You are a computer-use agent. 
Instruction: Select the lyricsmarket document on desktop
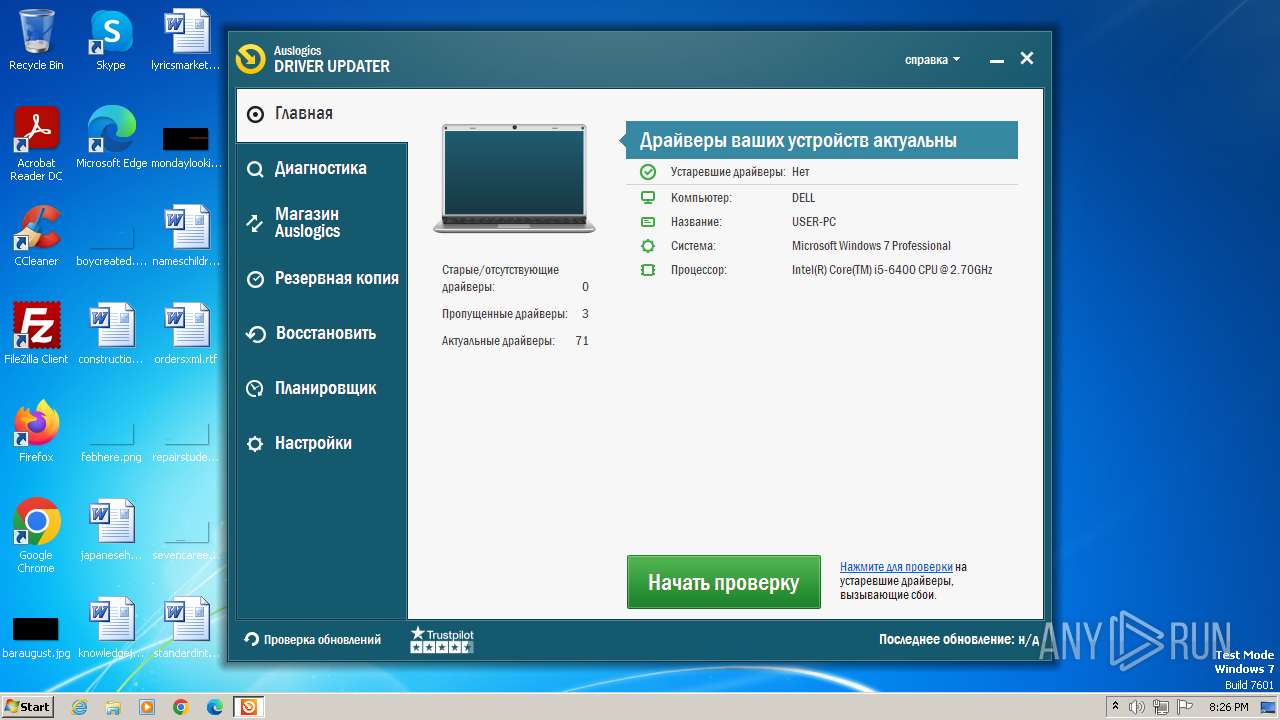186,40
